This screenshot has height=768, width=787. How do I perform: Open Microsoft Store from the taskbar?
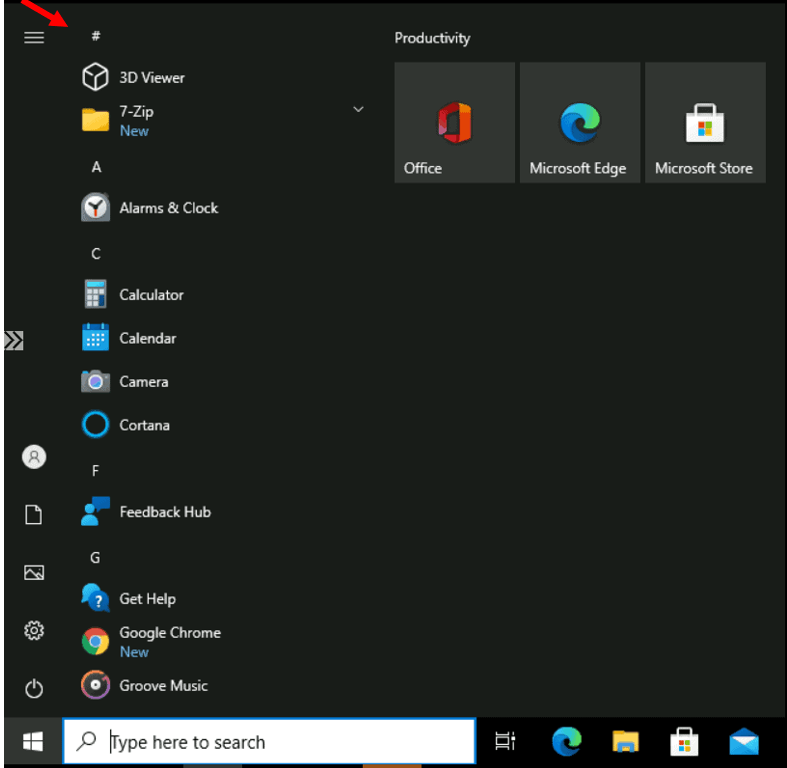[x=685, y=741]
